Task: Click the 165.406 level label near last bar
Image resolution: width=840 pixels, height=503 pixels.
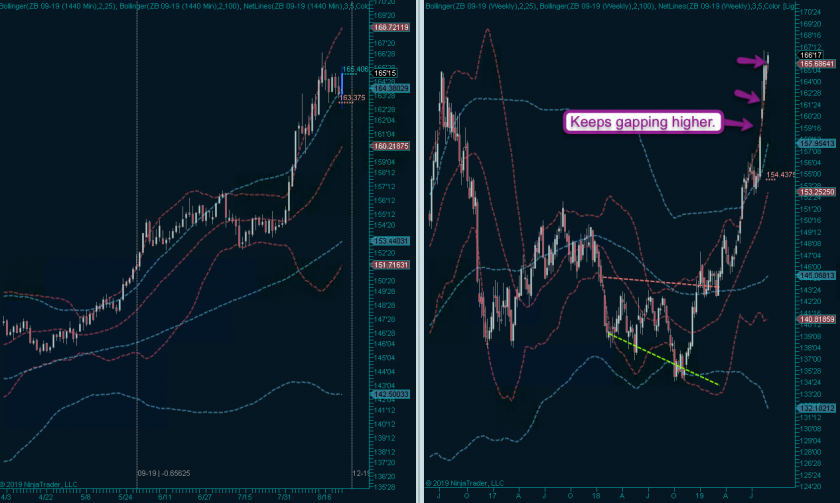Action: 355,69
